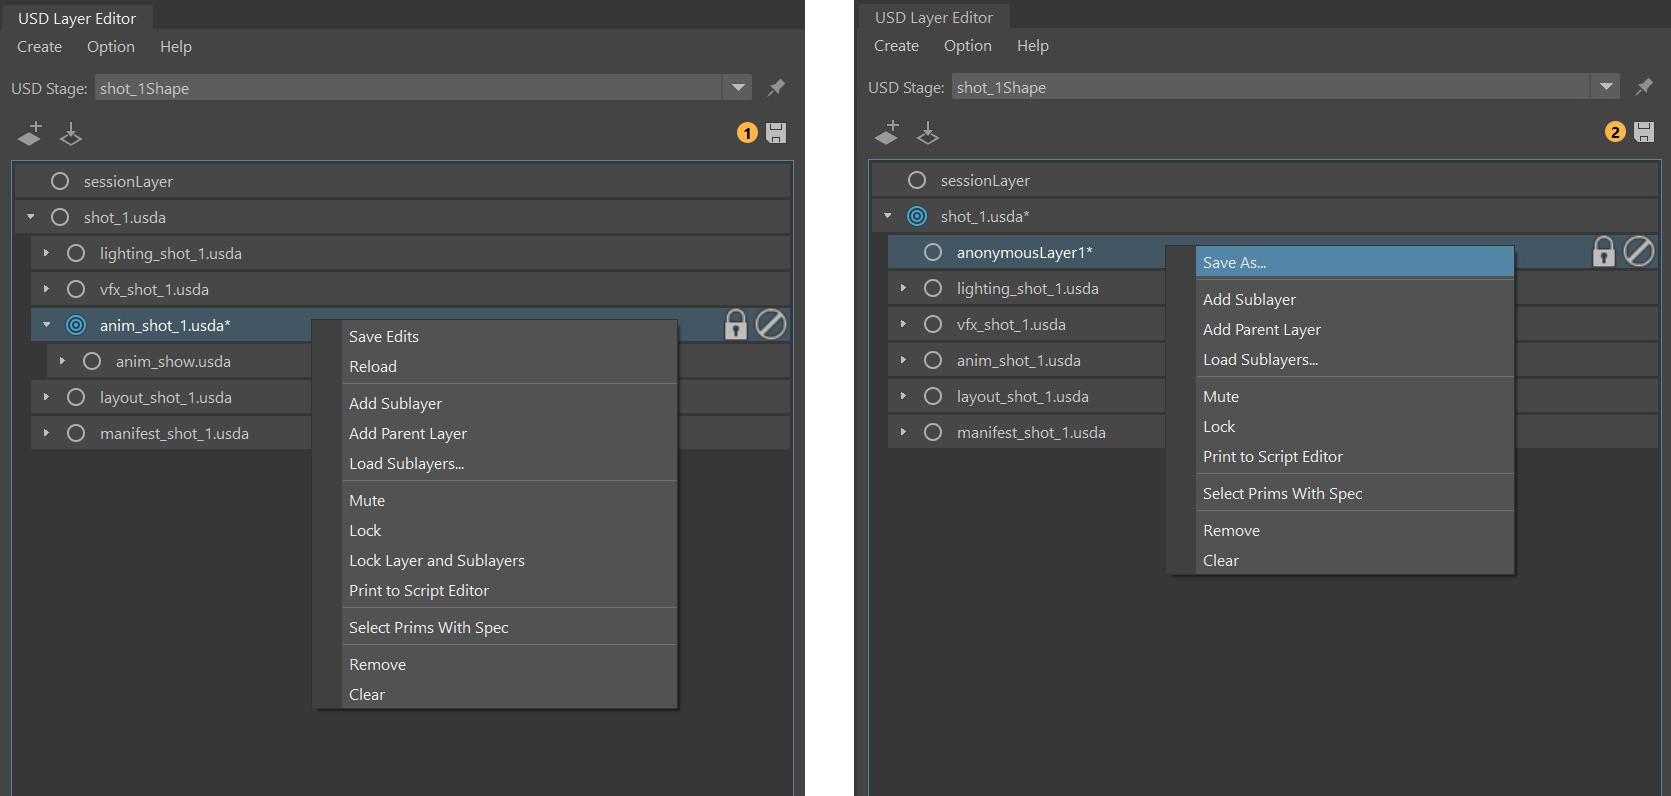
Task: Click Load Layer icon in right editor
Action: pos(928,132)
